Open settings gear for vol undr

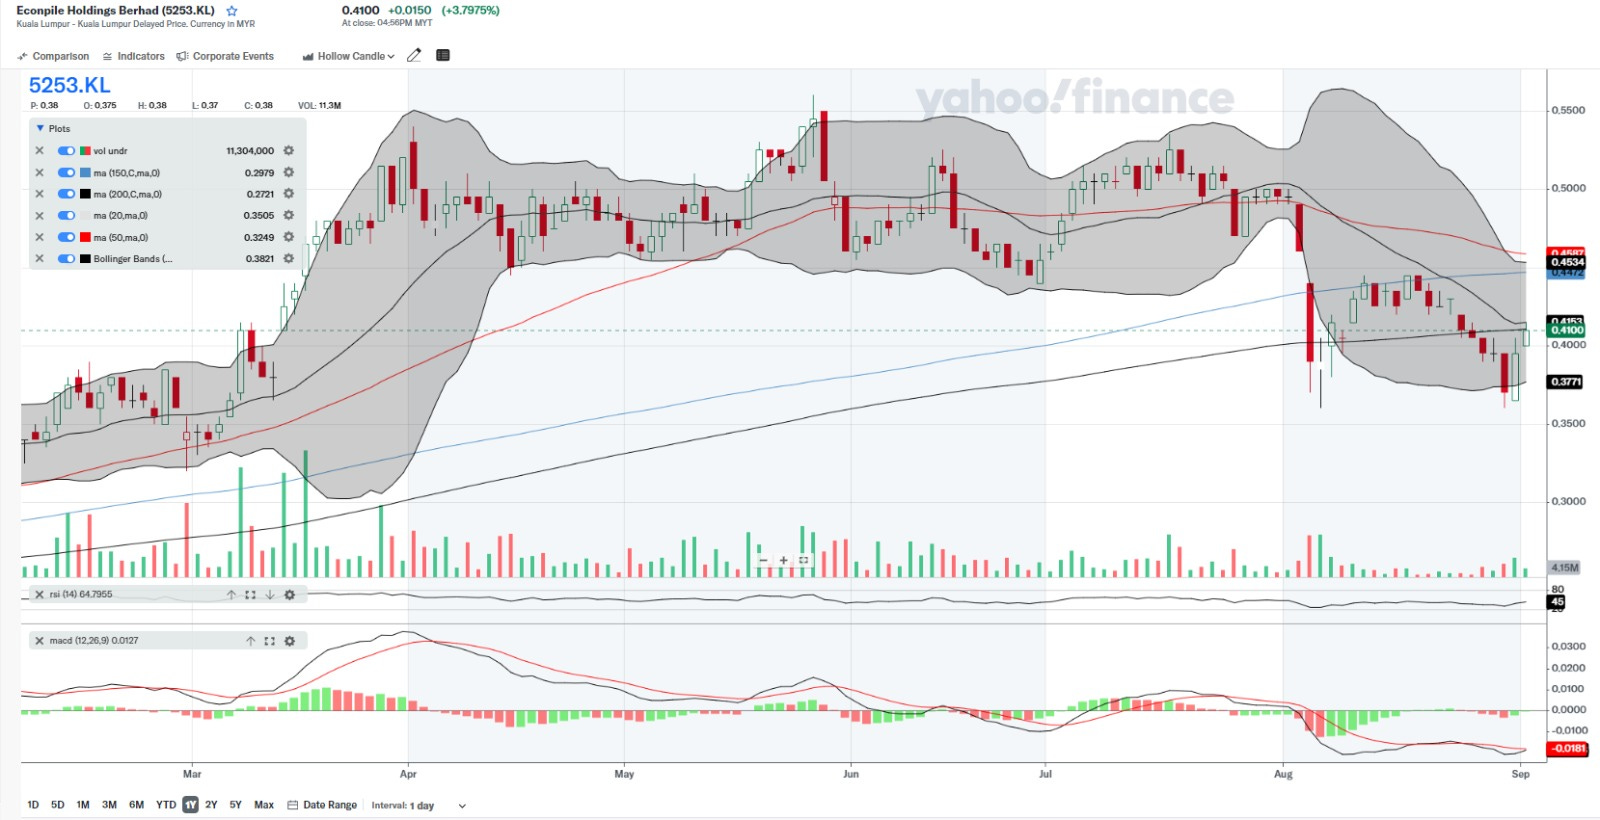289,151
